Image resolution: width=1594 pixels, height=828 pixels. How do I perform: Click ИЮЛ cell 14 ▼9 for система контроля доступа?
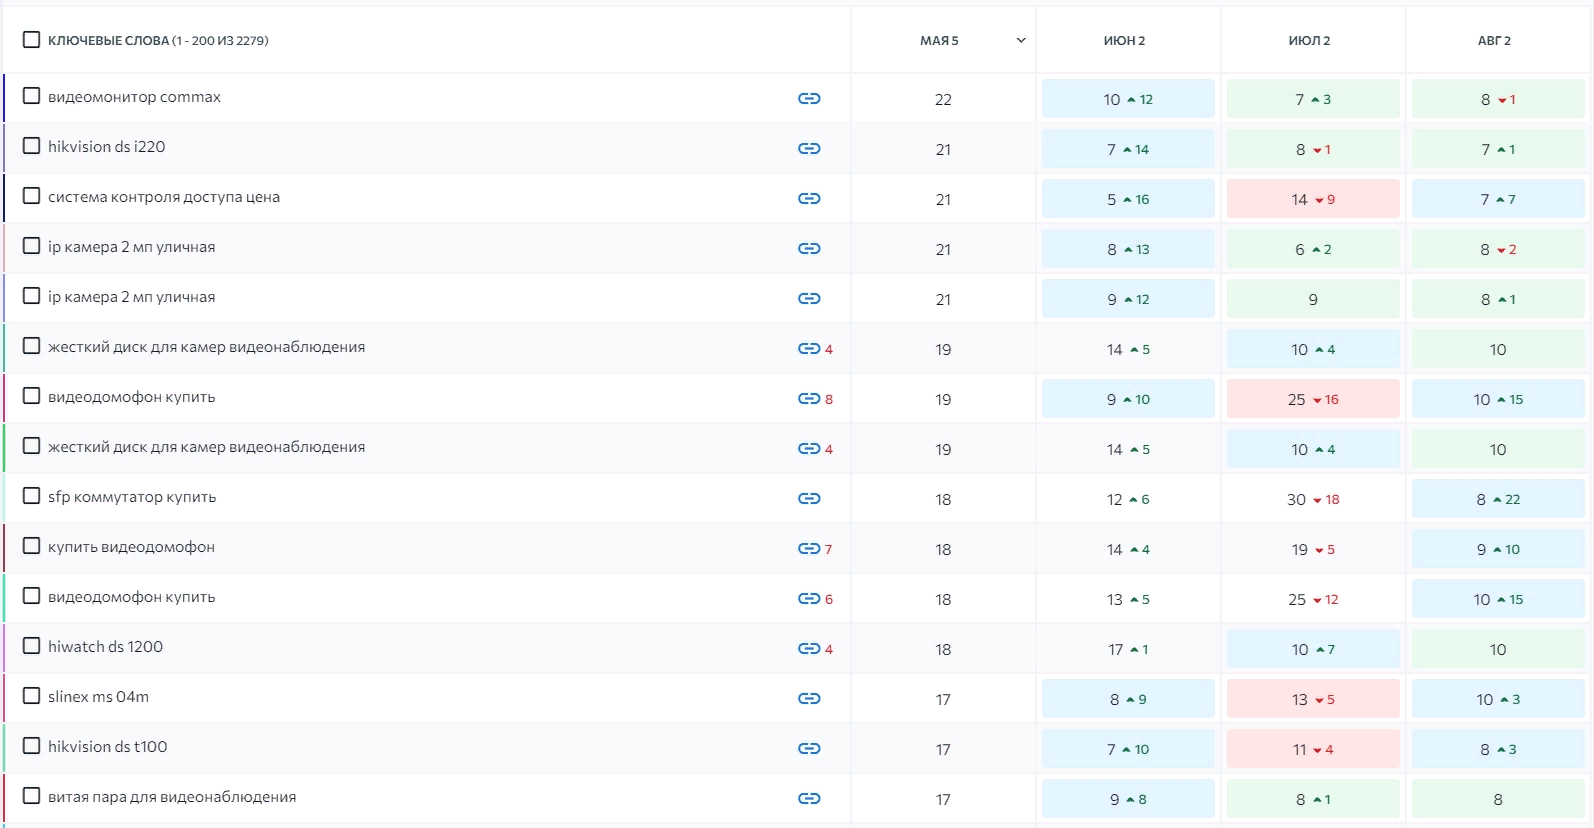(1313, 199)
